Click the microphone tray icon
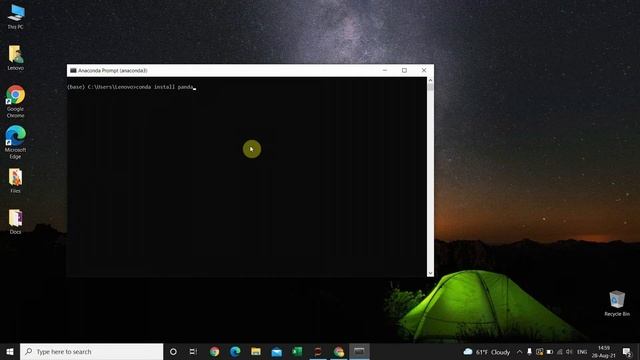Screen dimensions: 640x360 coord(529,352)
